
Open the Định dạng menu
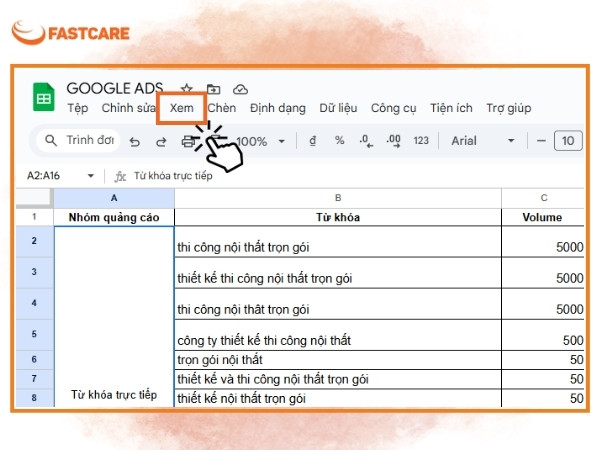pyautogui.click(x=278, y=108)
